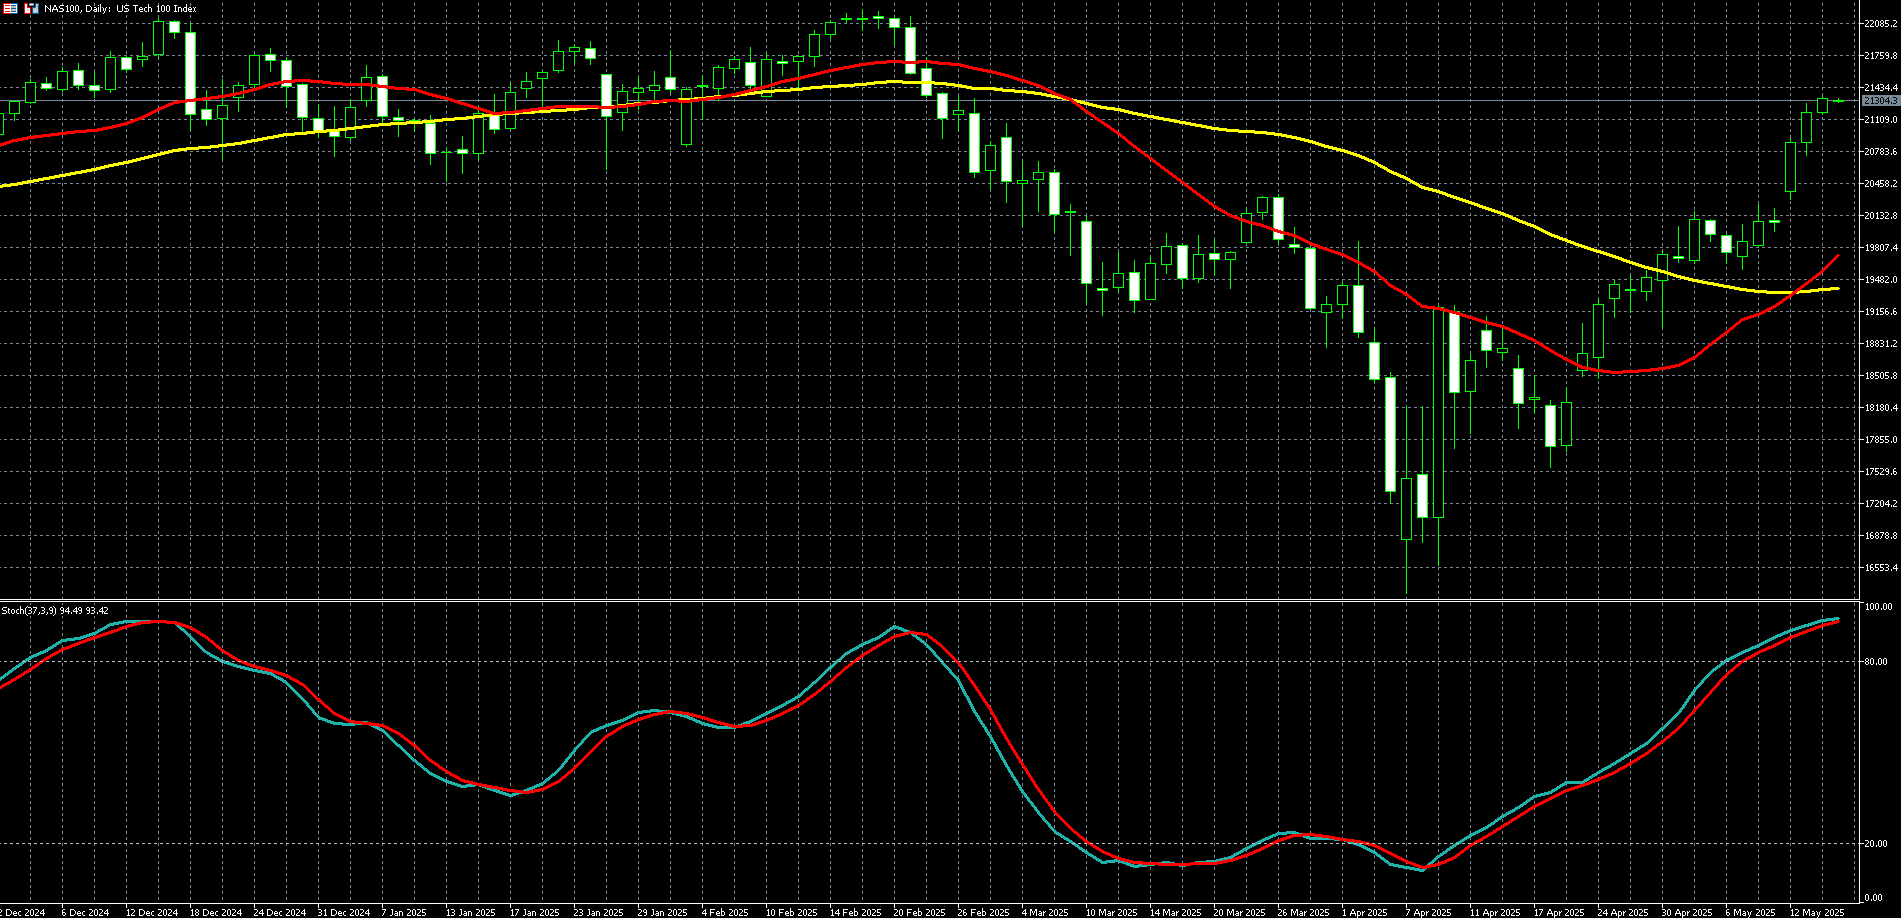Screen dimensions: 1901x918
Task: Click the latest small candlestick at far right
Action: coord(1839,100)
